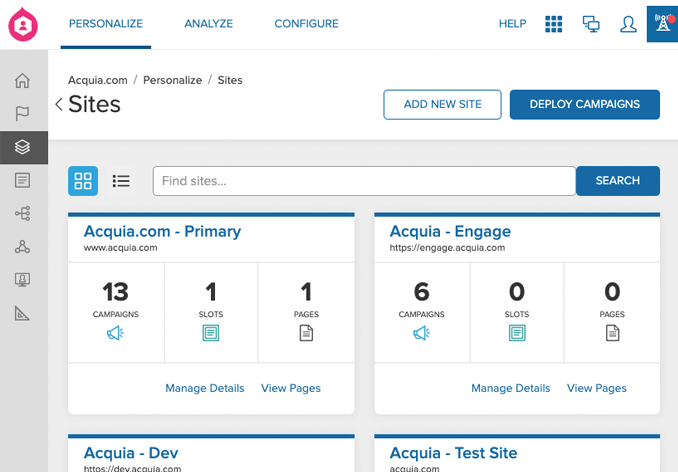The width and height of the screenshot is (678, 472).
Task: Click the slots icon under Acquia - Engage
Action: [x=517, y=334]
